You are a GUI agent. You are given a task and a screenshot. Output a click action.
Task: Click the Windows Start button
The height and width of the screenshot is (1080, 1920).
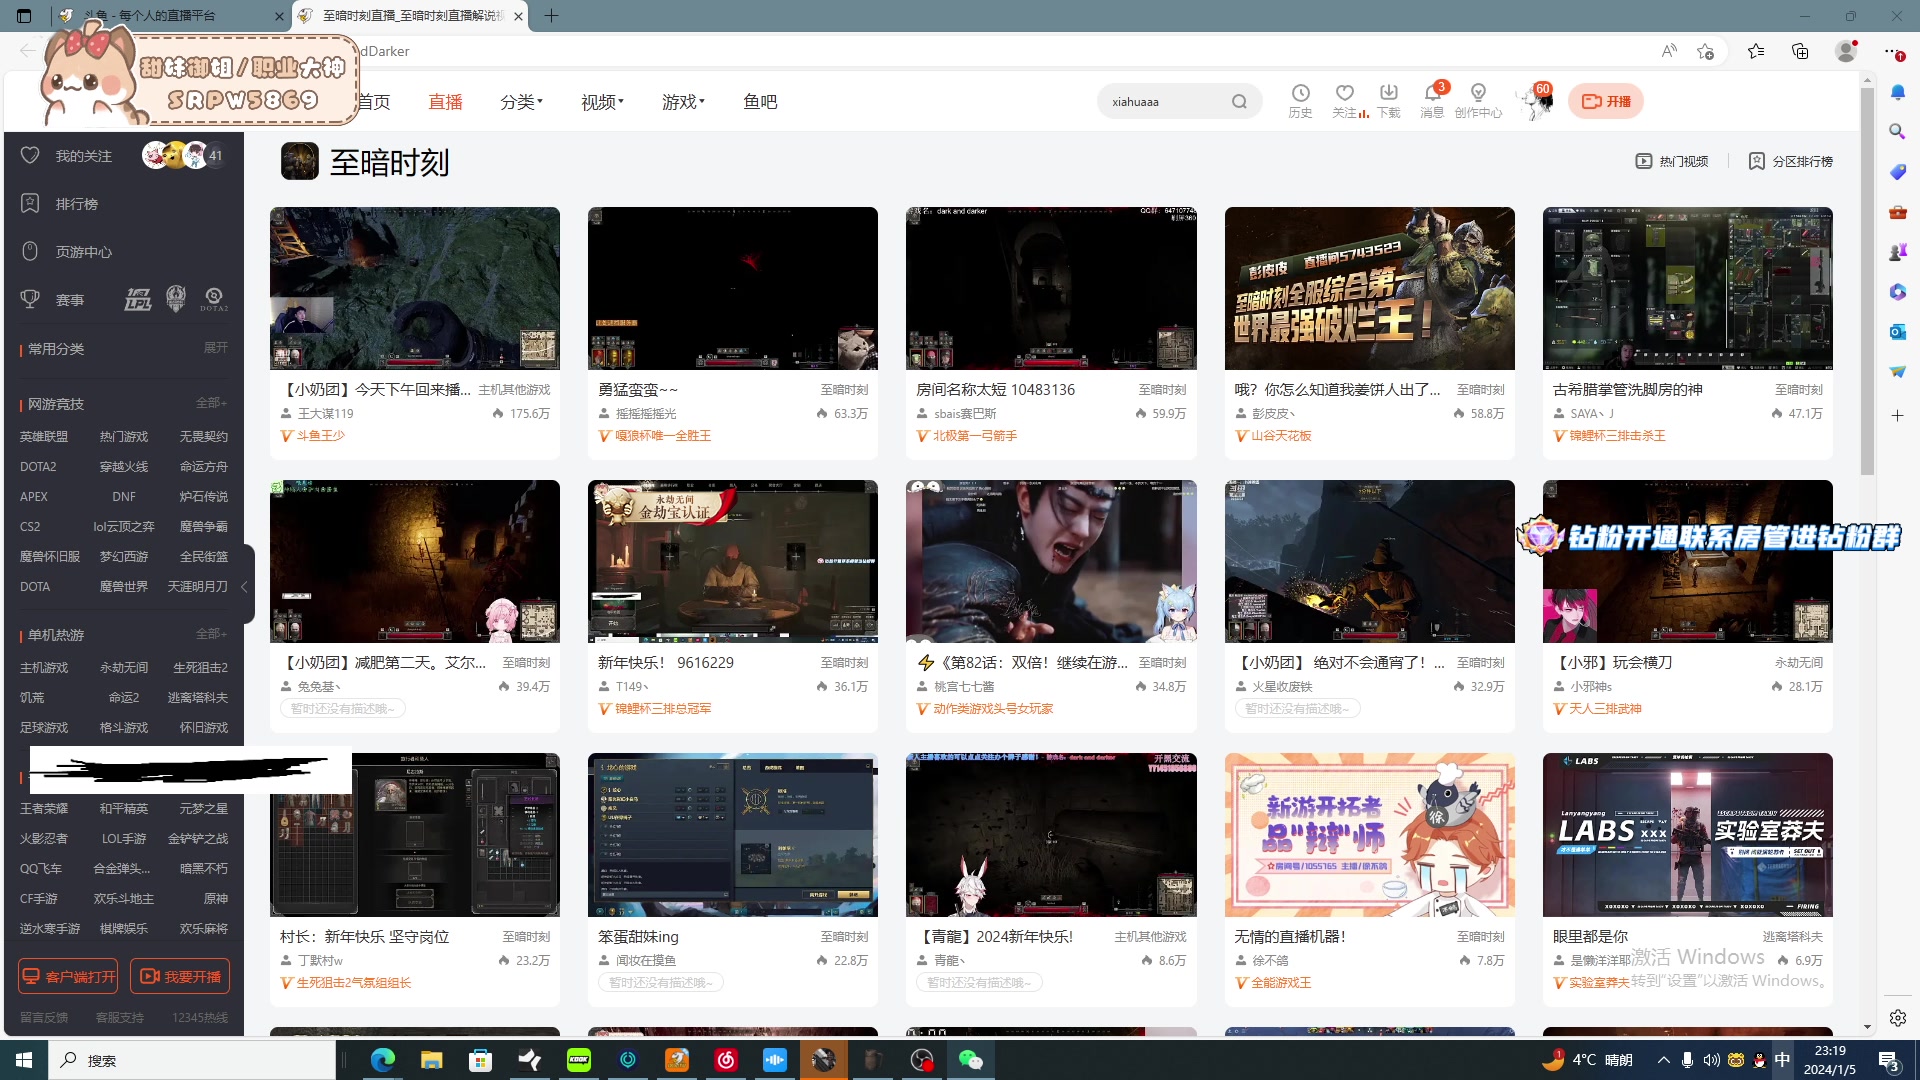[x=24, y=1060]
